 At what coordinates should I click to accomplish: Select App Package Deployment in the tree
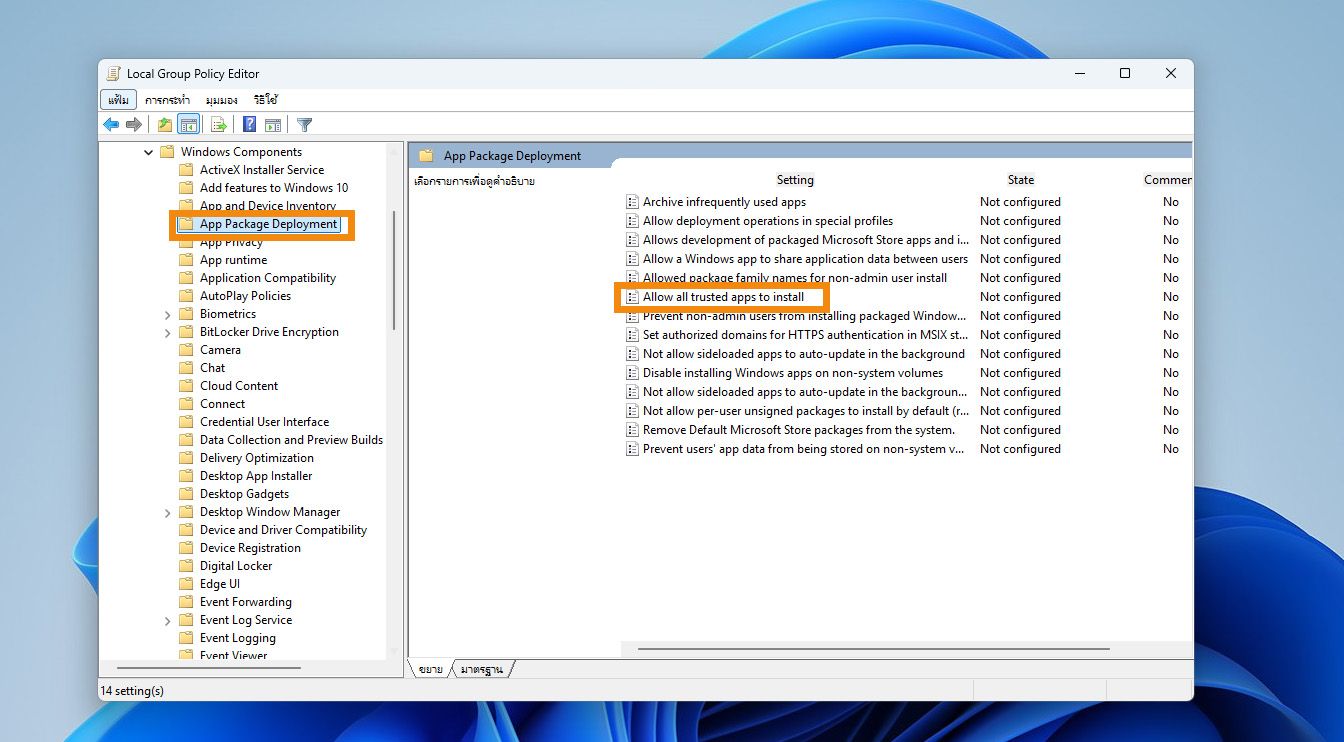click(268, 224)
